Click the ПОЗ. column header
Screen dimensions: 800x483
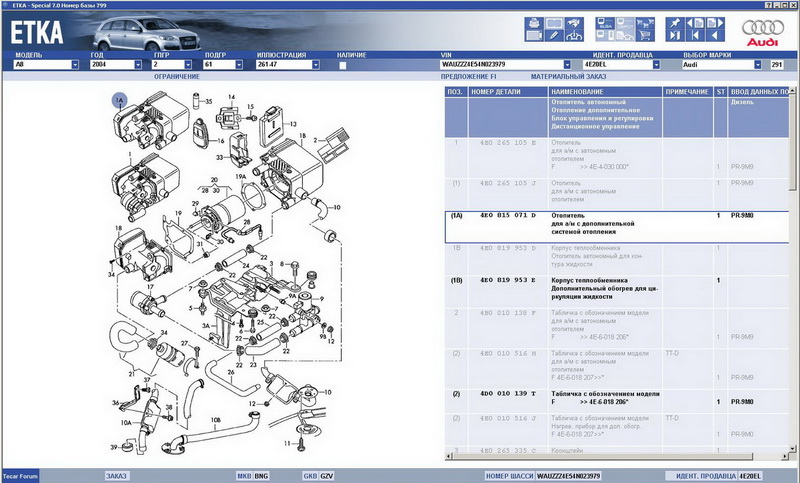(456, 92)
